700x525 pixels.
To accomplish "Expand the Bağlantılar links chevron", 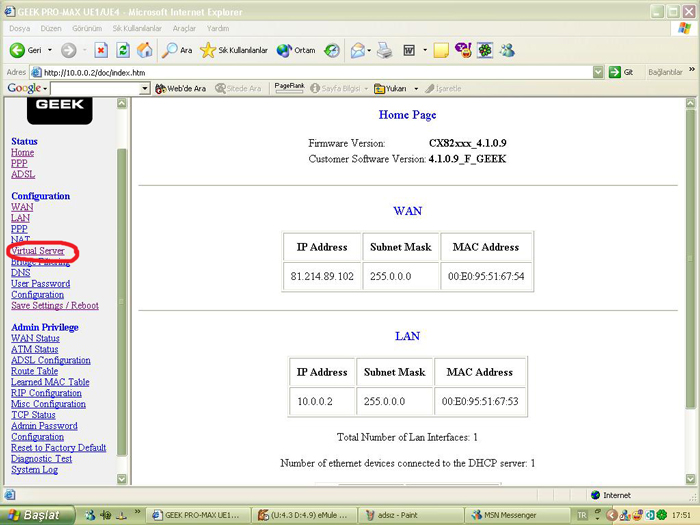I will pos(692,70).
